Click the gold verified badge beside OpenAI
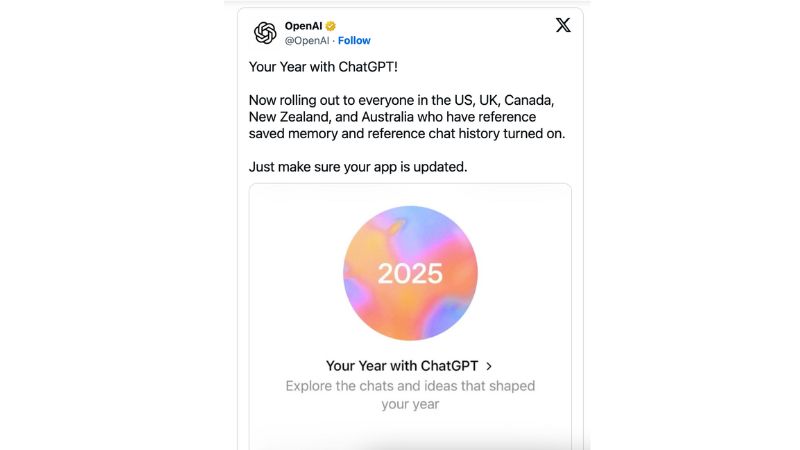The width and height of the screenshot is (800, 450). click(x=331, y=26)
